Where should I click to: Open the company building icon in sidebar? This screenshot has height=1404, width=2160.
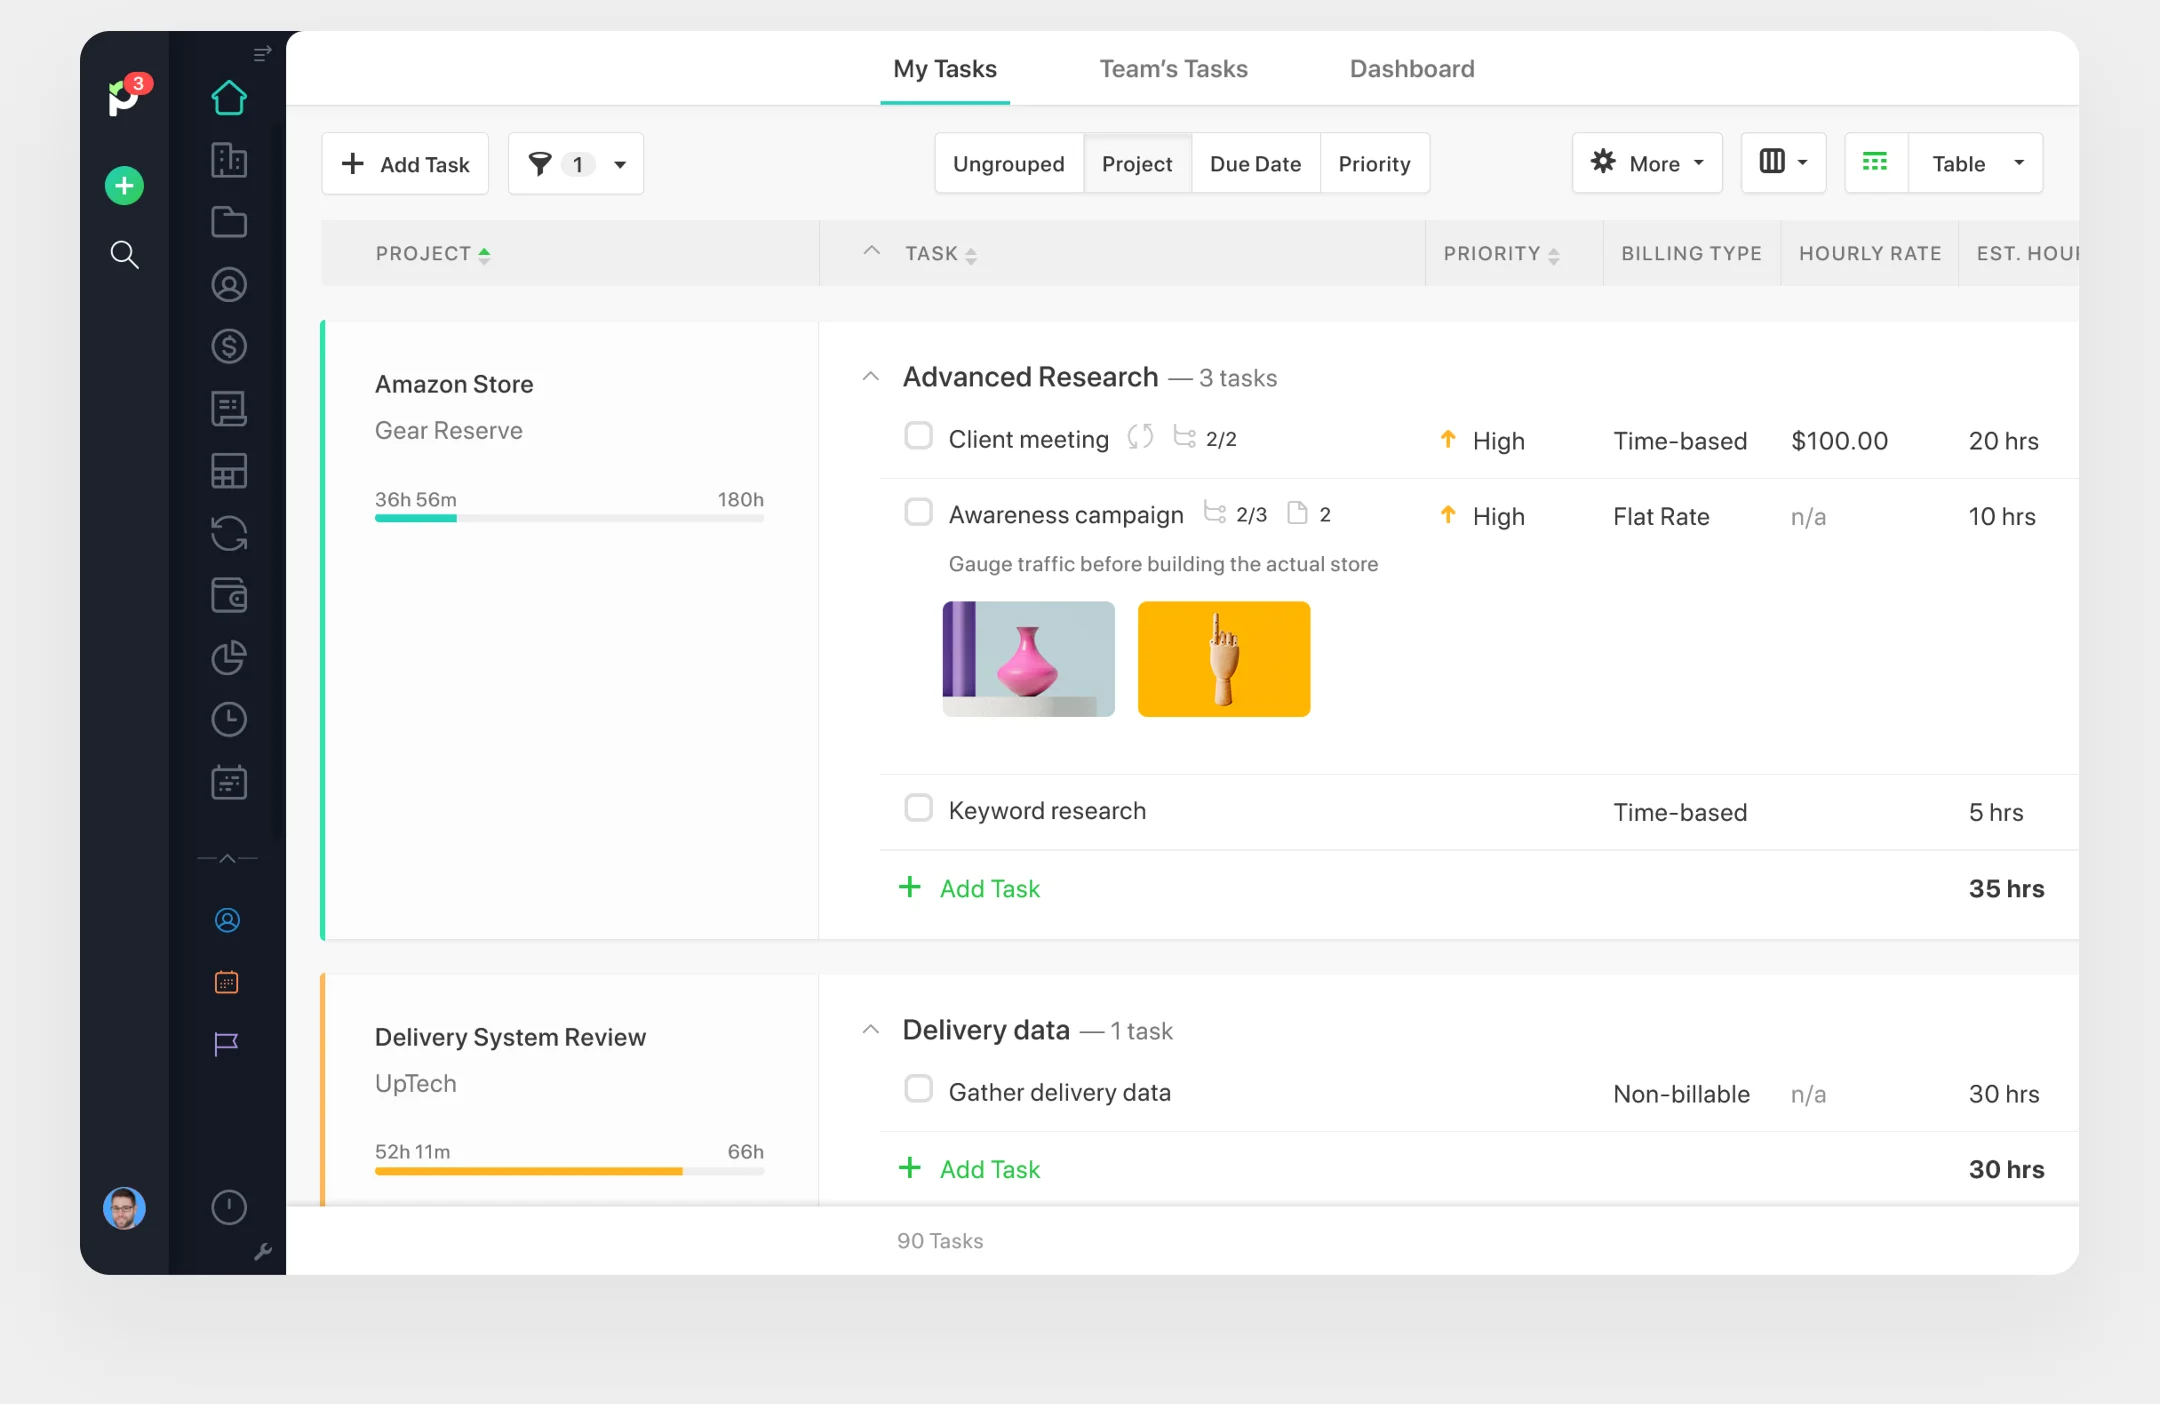[229, 160]
